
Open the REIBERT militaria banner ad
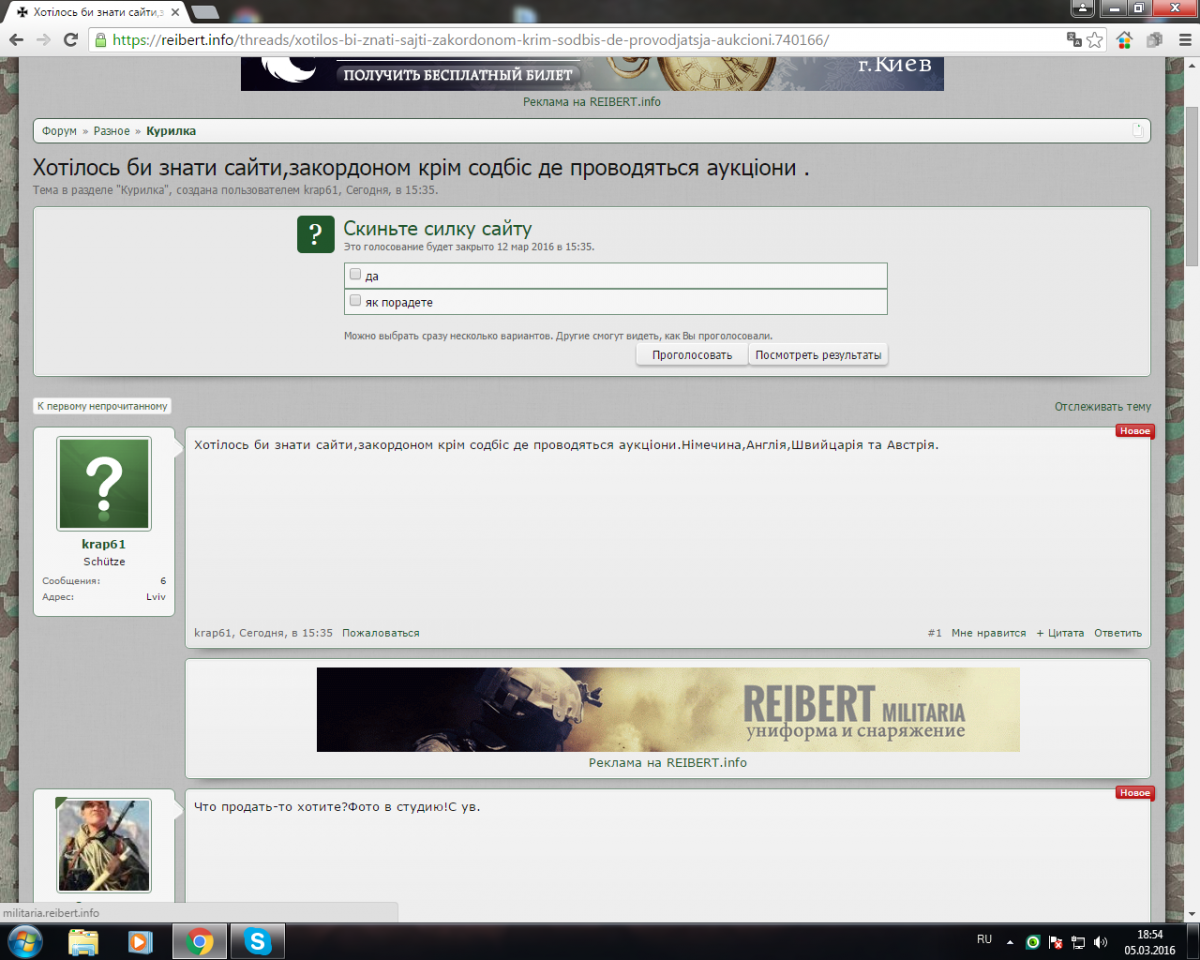[x=668, y=709]
